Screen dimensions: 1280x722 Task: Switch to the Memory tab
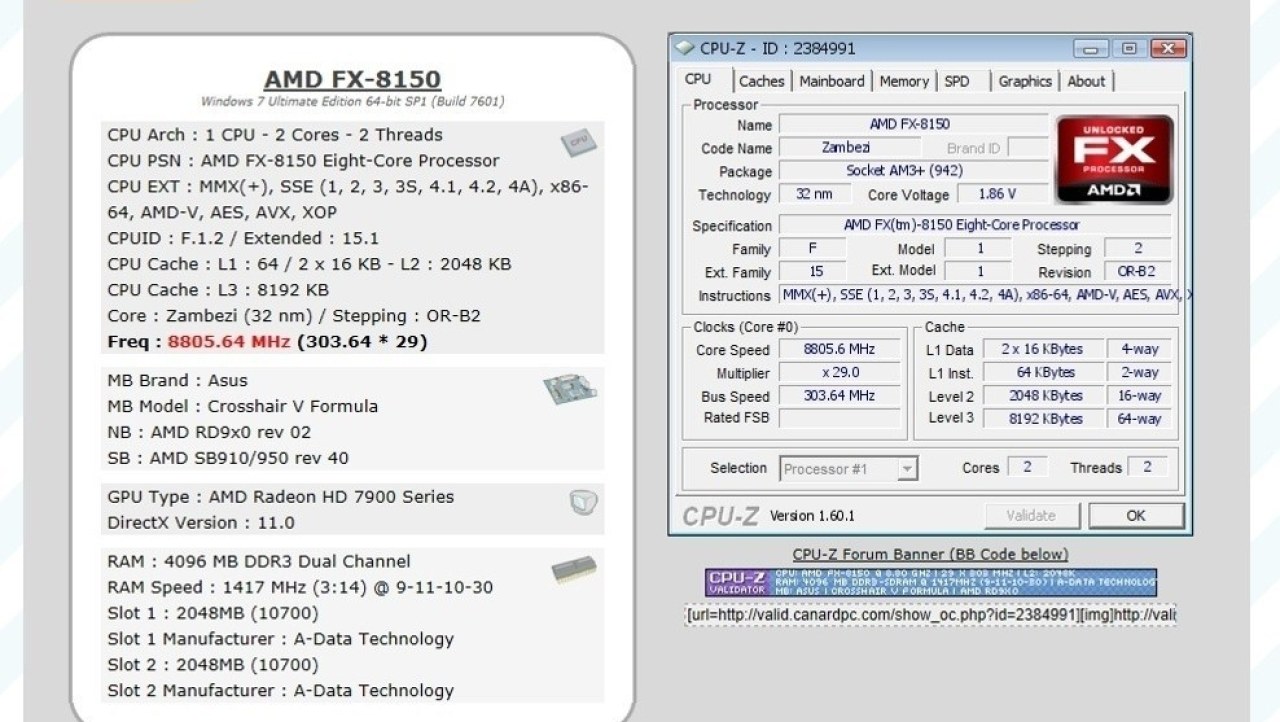point(904,82)
